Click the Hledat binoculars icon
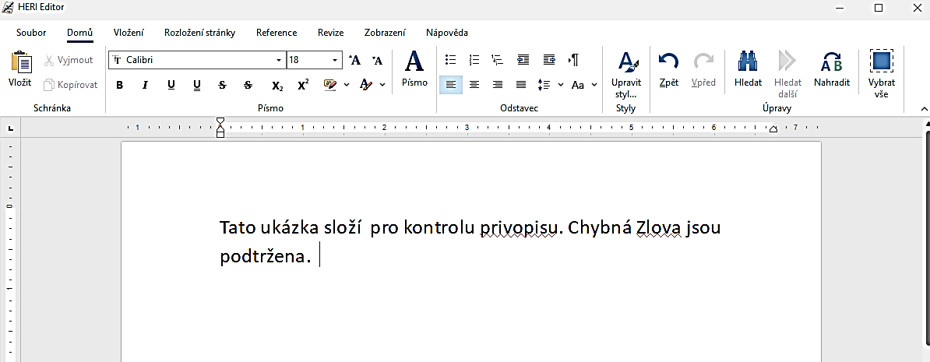 tap(747, 61)
